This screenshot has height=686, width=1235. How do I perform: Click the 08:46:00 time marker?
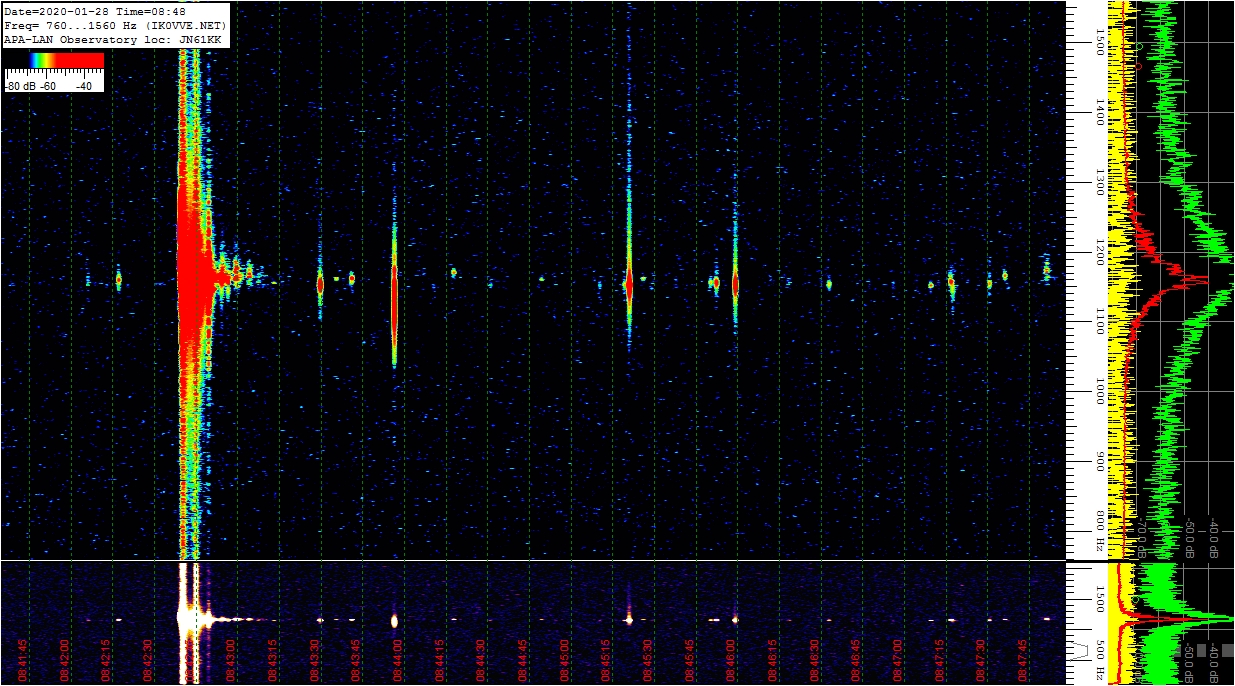[730, 660]
